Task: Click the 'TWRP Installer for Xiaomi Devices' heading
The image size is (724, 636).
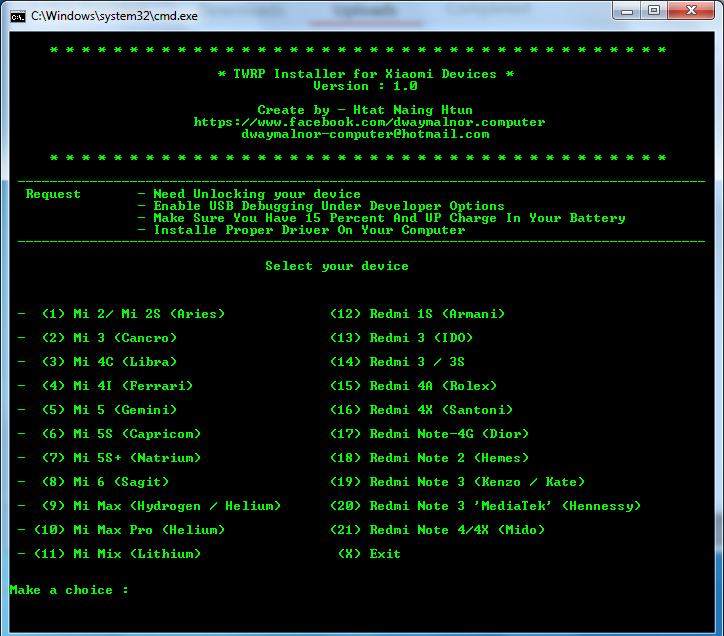Action: pos(365,74)
